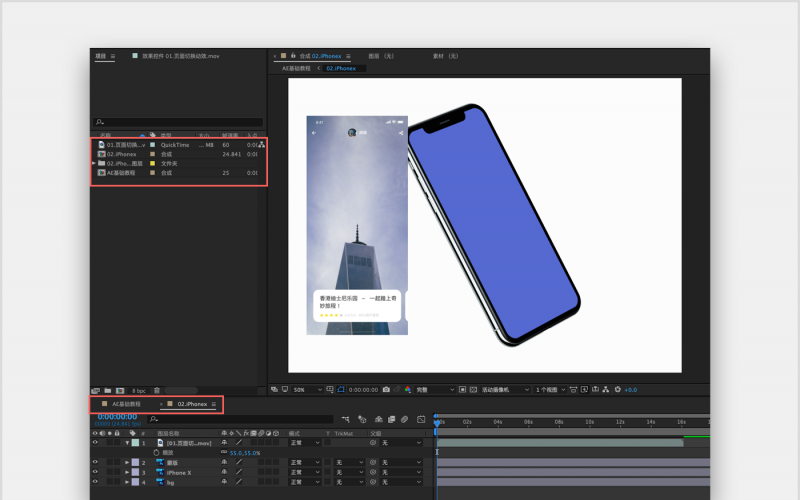
Task: Open the 图层 (无) viewer tab
Action: pyautogui.click(x=381, y=56)
